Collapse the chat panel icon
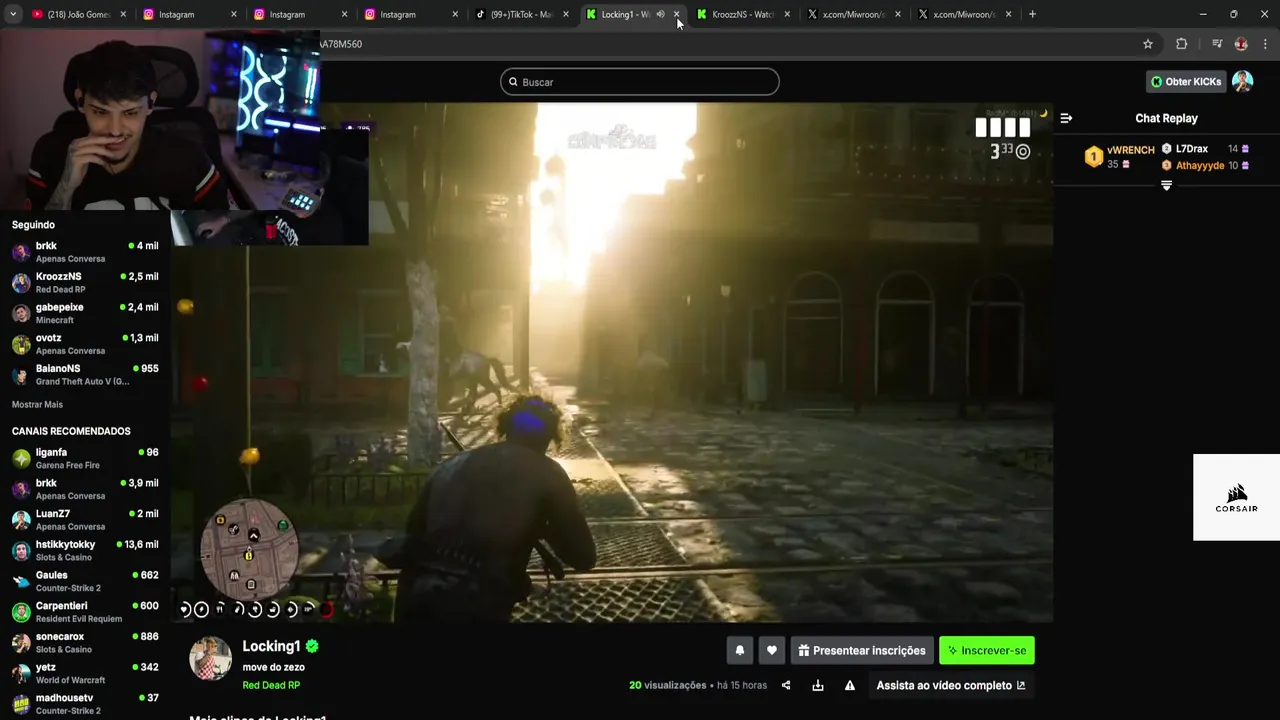 [1066, 118]
